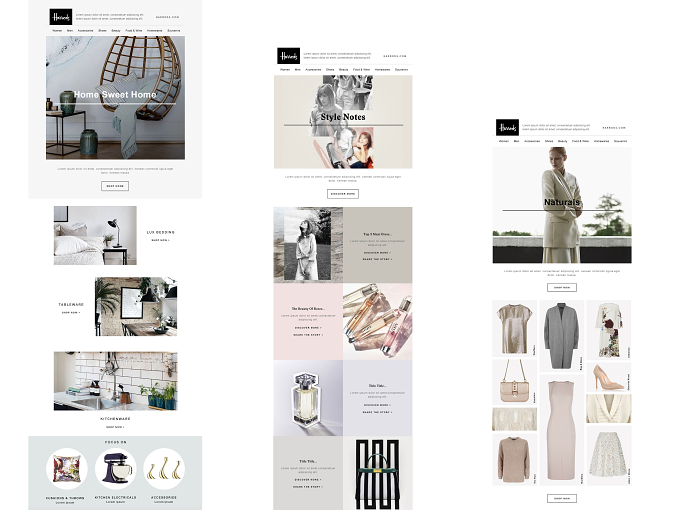Screen dimensions: 680x510
Task: Click the Shop Now button under the Naturals hero
Action: [562, 287]
